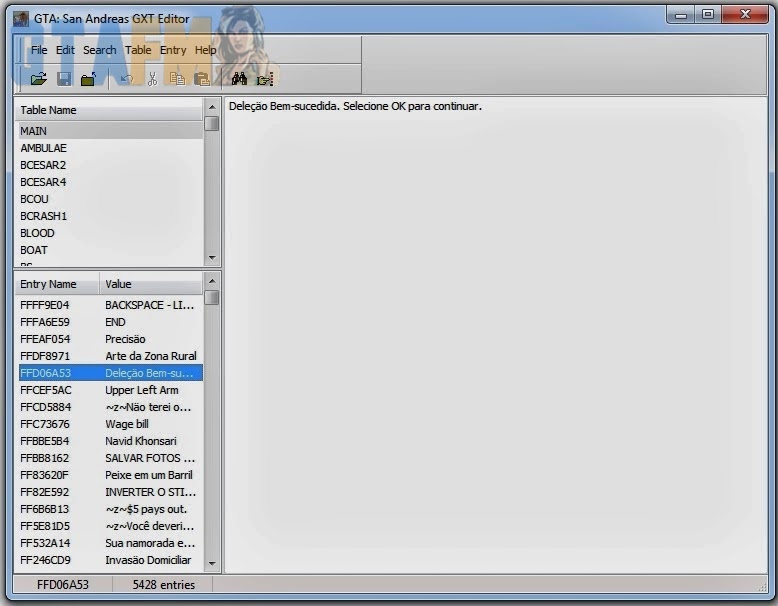Viewport: 778px width, 606px height.
Task: Minimize the GXT Editor window
Action: click(681, 15)
